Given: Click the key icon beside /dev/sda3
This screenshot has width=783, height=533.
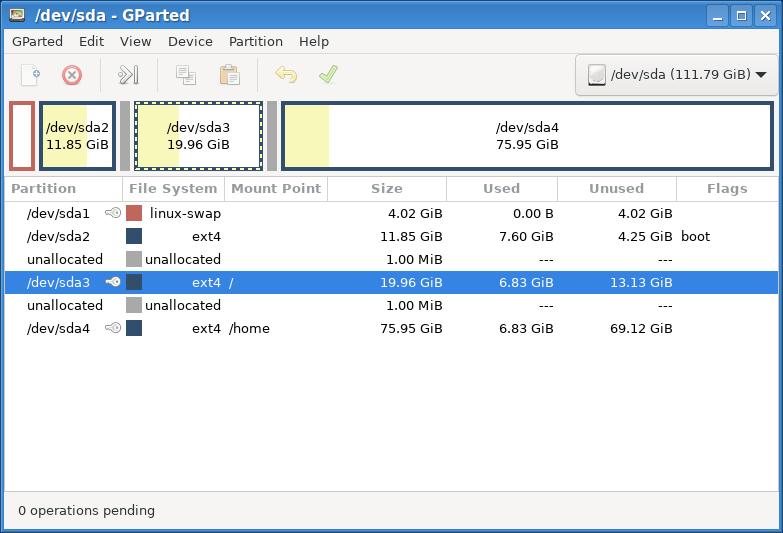Looking at the screenshot, I should [113, 282].
